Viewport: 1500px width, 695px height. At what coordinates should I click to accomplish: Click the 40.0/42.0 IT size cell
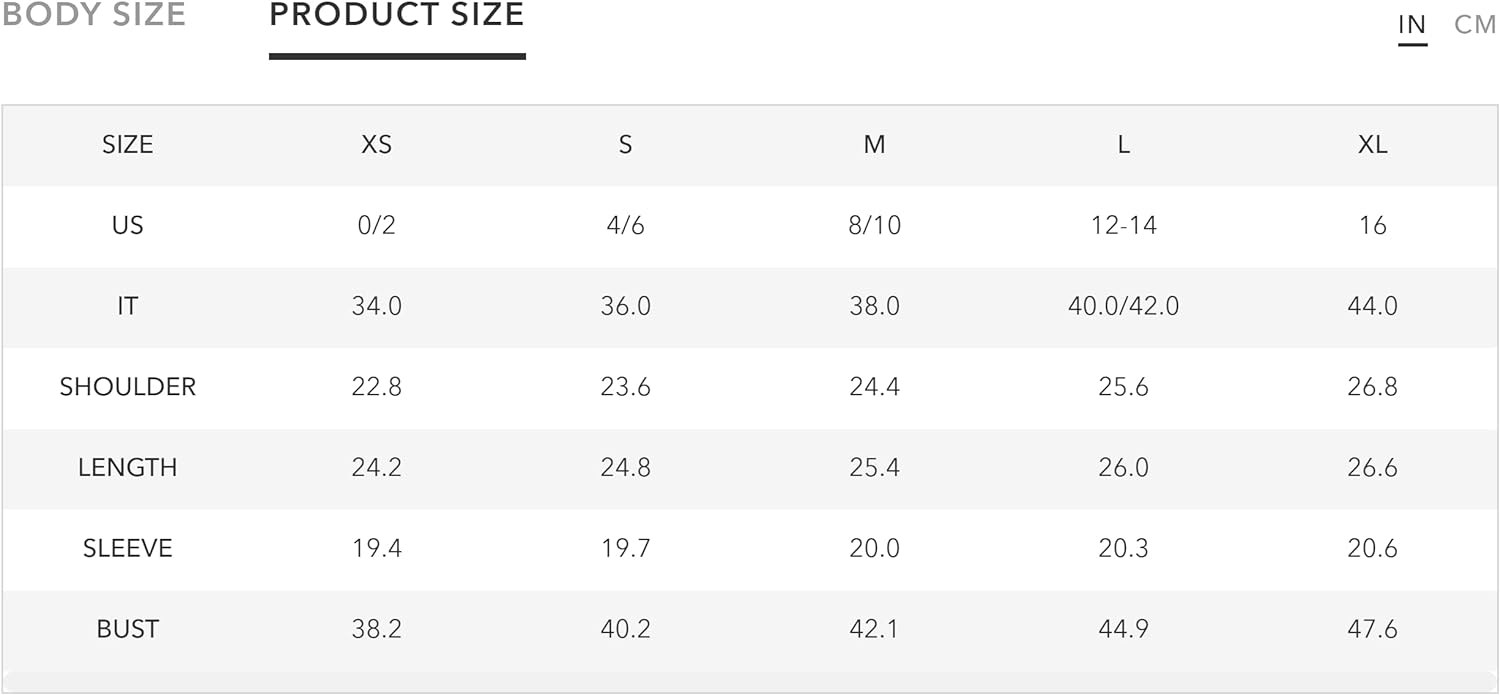tap(1124, 306)
